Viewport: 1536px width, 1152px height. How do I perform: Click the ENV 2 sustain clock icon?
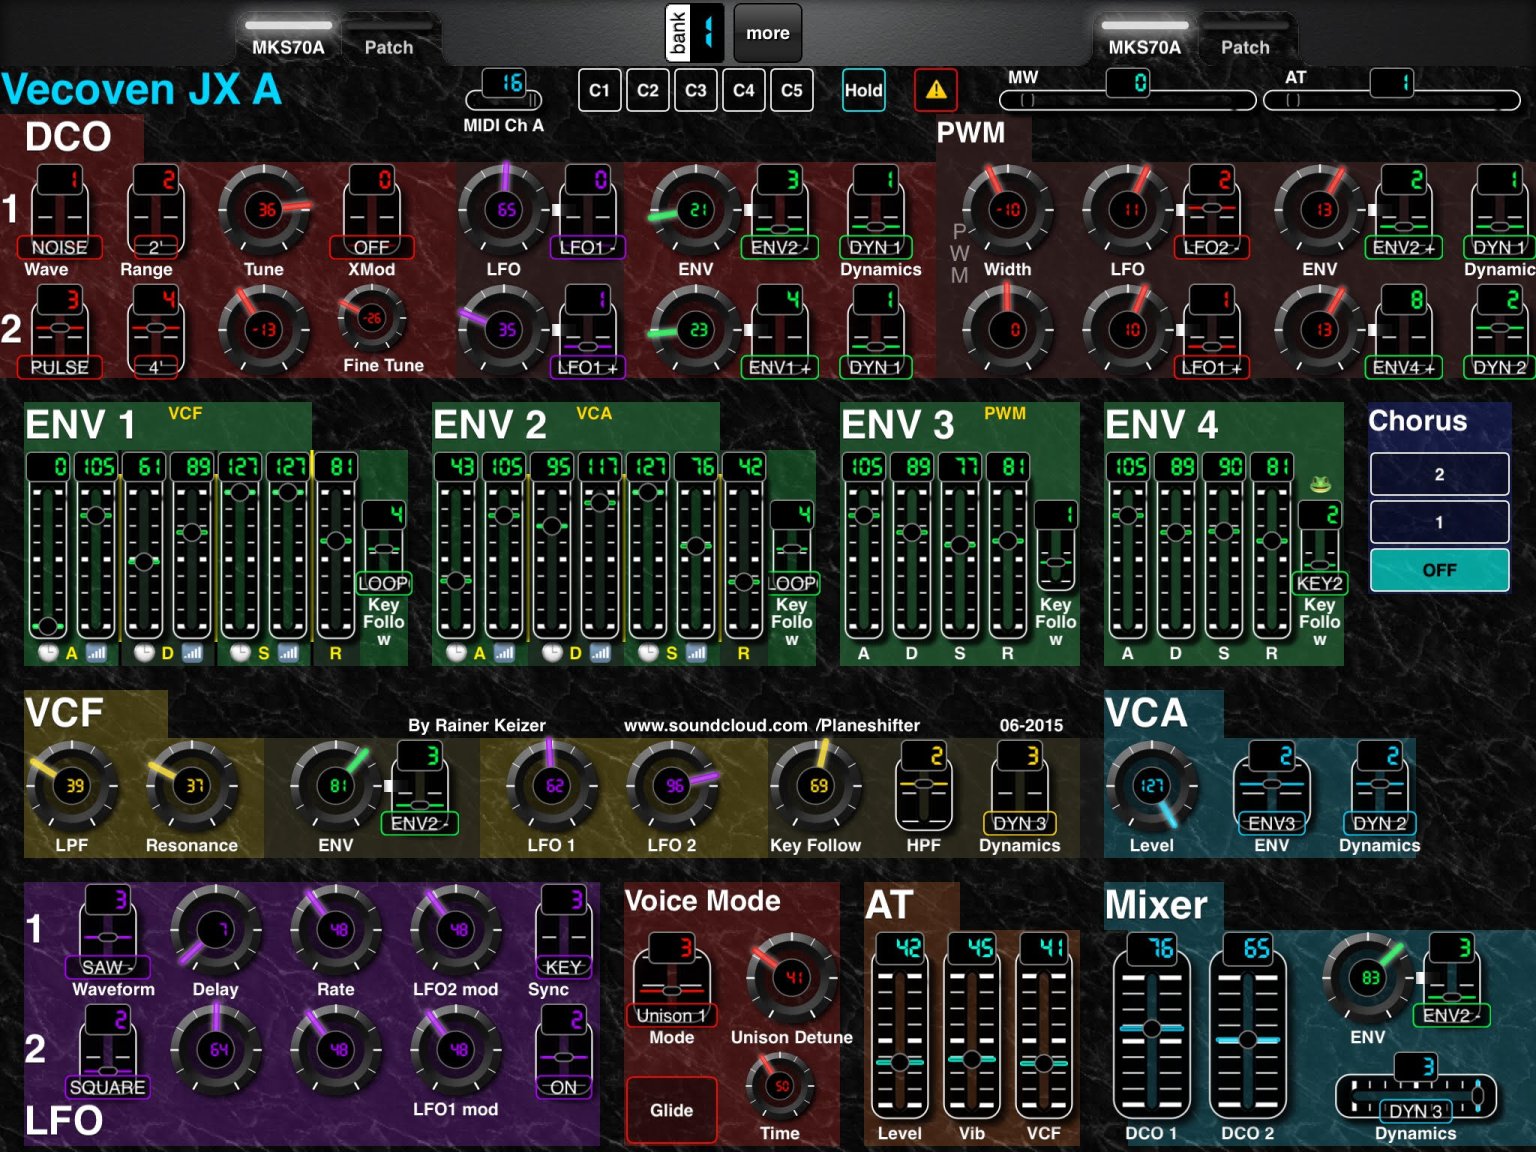[x=648, y=653]
